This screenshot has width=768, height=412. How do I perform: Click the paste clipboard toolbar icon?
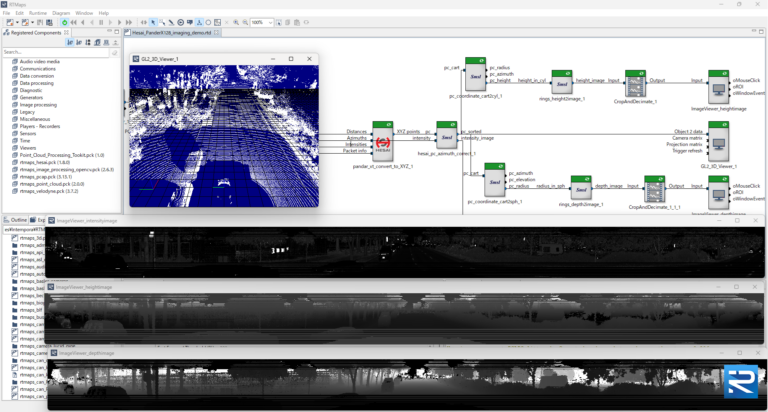pos(297,22)
